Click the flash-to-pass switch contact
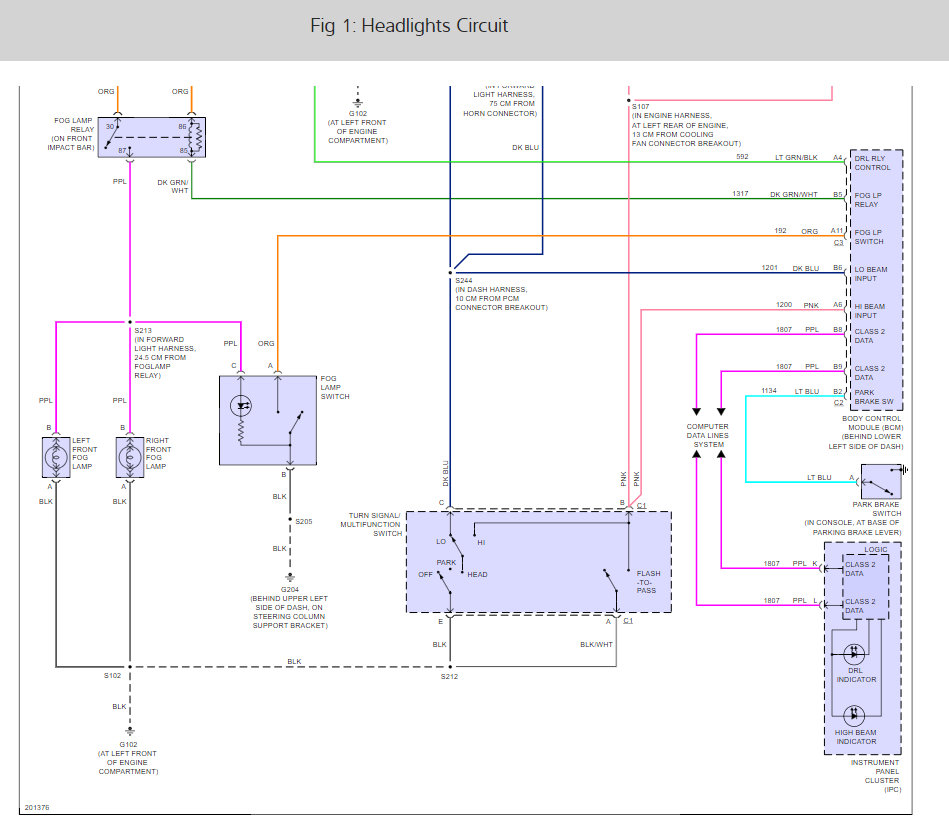Viewport: 949px width, 824px height. (612, 581)
